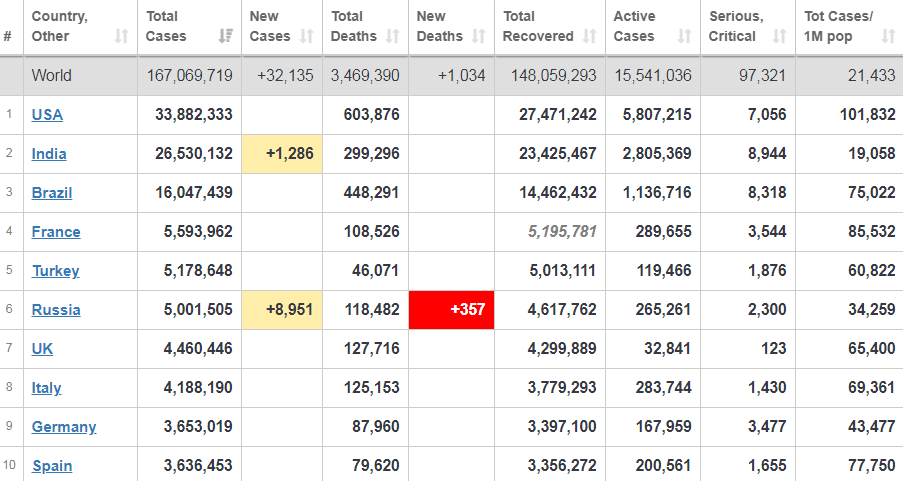This screenshot has height=481, width=903.
Task: Sort by Serious, Critical column arrows
Action: [779, 36]
